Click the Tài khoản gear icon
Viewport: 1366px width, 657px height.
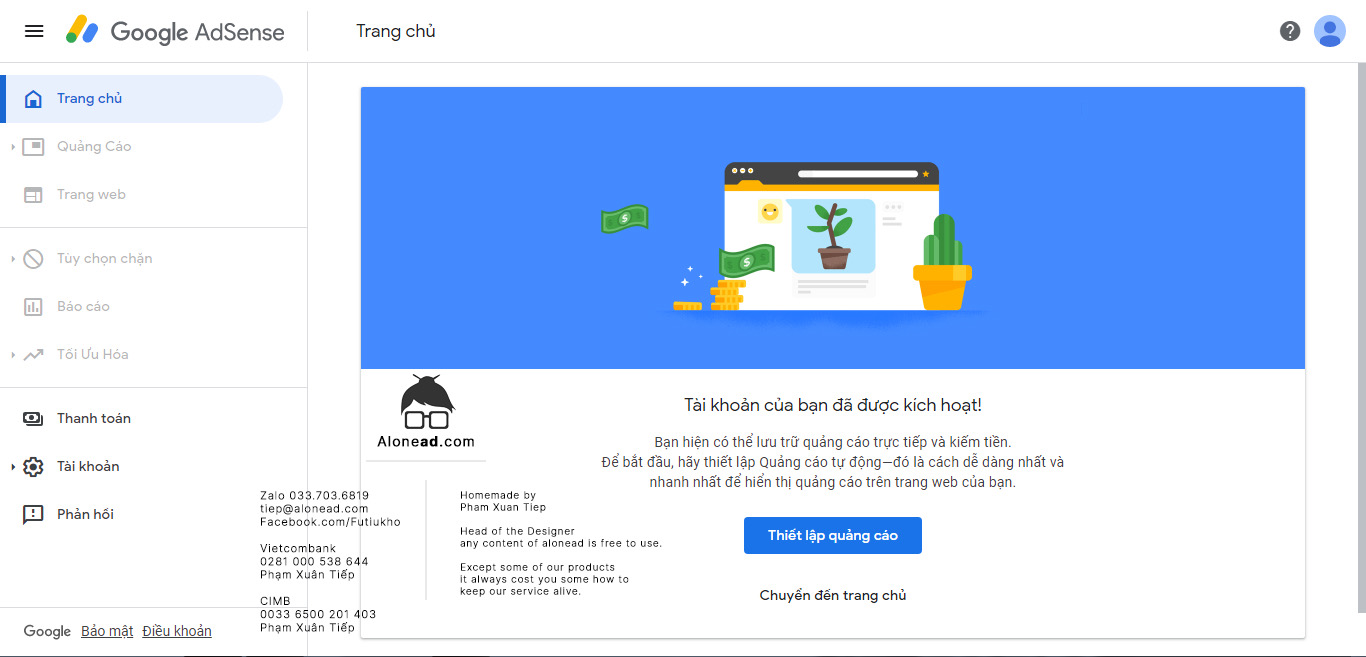tap(33, 467)
